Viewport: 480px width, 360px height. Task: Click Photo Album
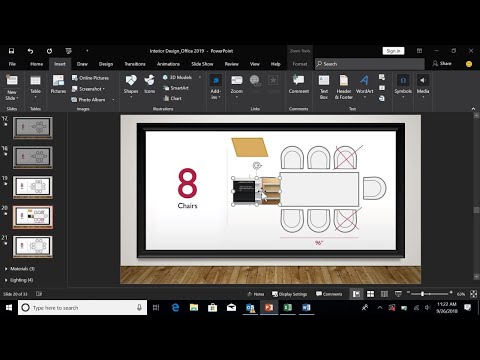(88, 100)
